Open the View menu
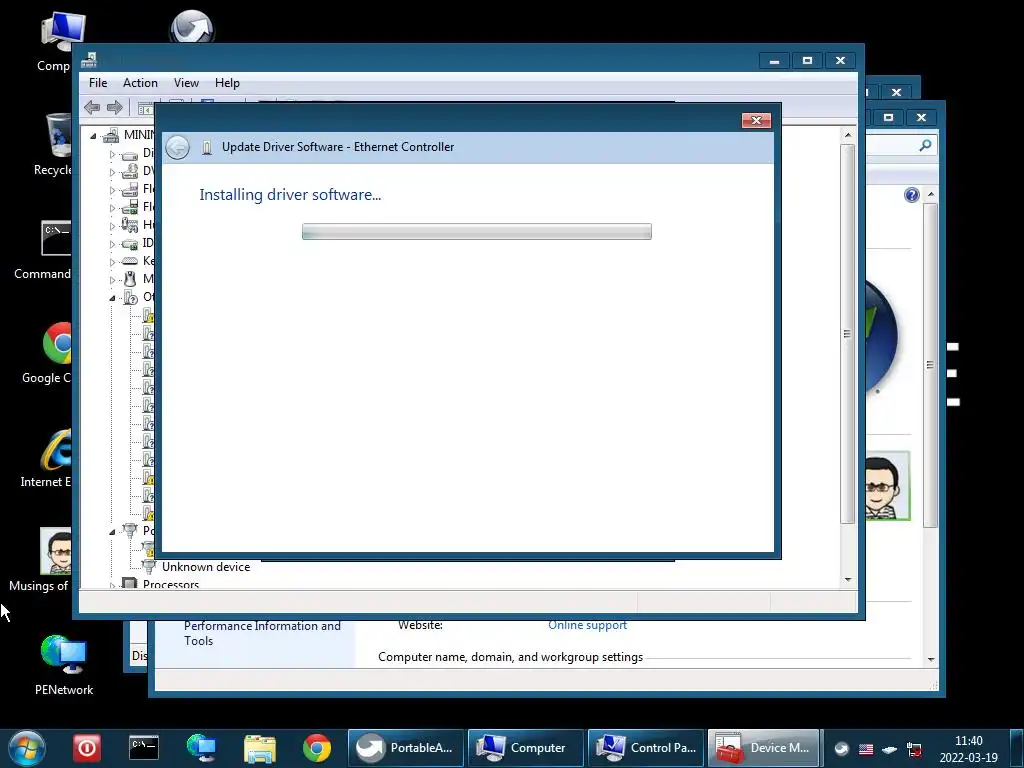The width and height of the screenshot is (1024, 768). [186, 83]
